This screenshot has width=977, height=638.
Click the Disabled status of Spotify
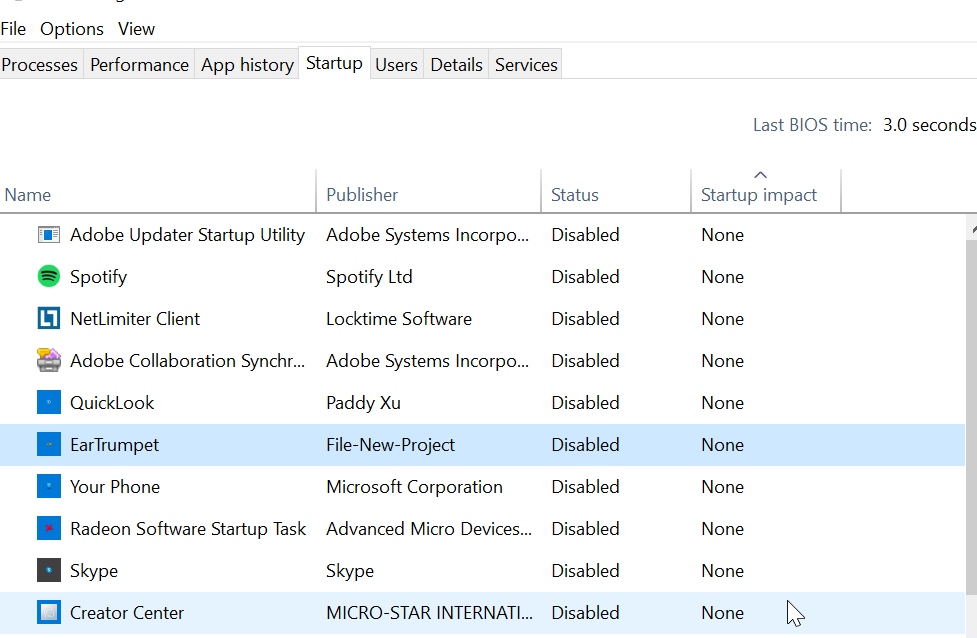click(585, 277)
